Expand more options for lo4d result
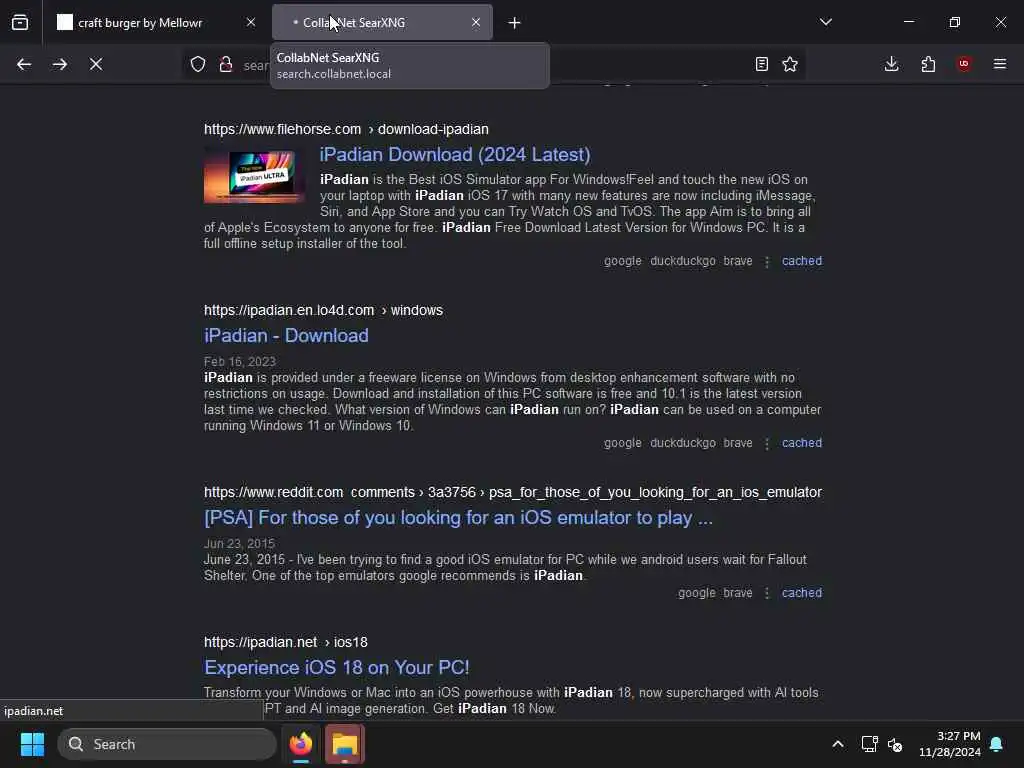1024x768 pixels. coord(767,443)
